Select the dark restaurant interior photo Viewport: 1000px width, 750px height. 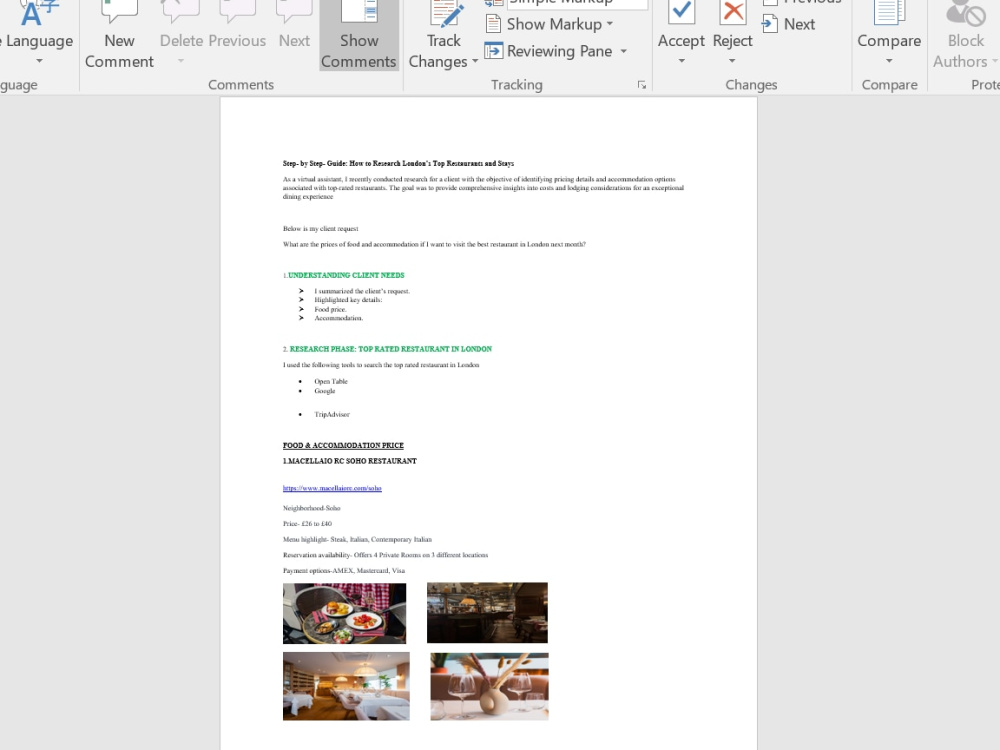point(487,612)
